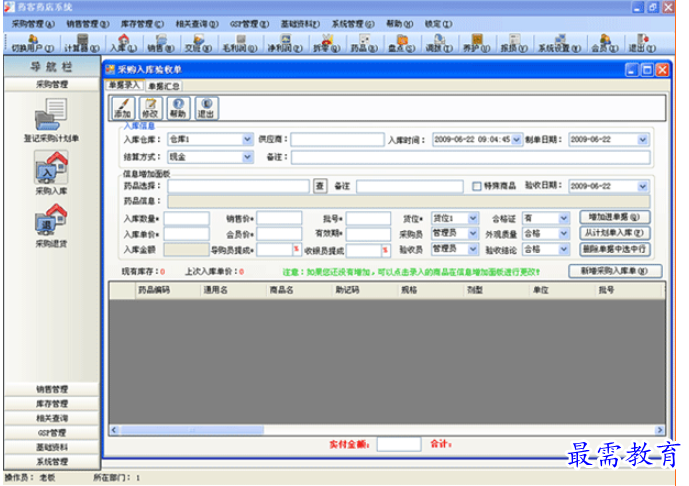Open the 制单日期 date dropdown
Screen dimensions: 689x486
click(x=643, y=140)
